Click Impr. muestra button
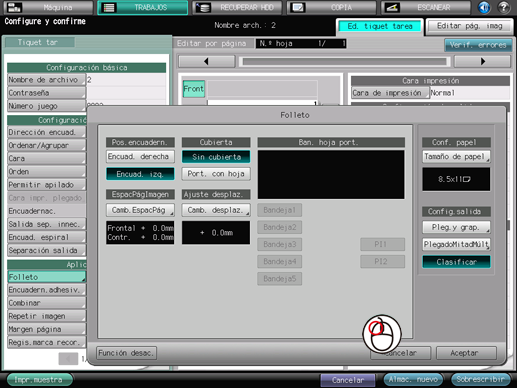 click(x=40, y=380)
